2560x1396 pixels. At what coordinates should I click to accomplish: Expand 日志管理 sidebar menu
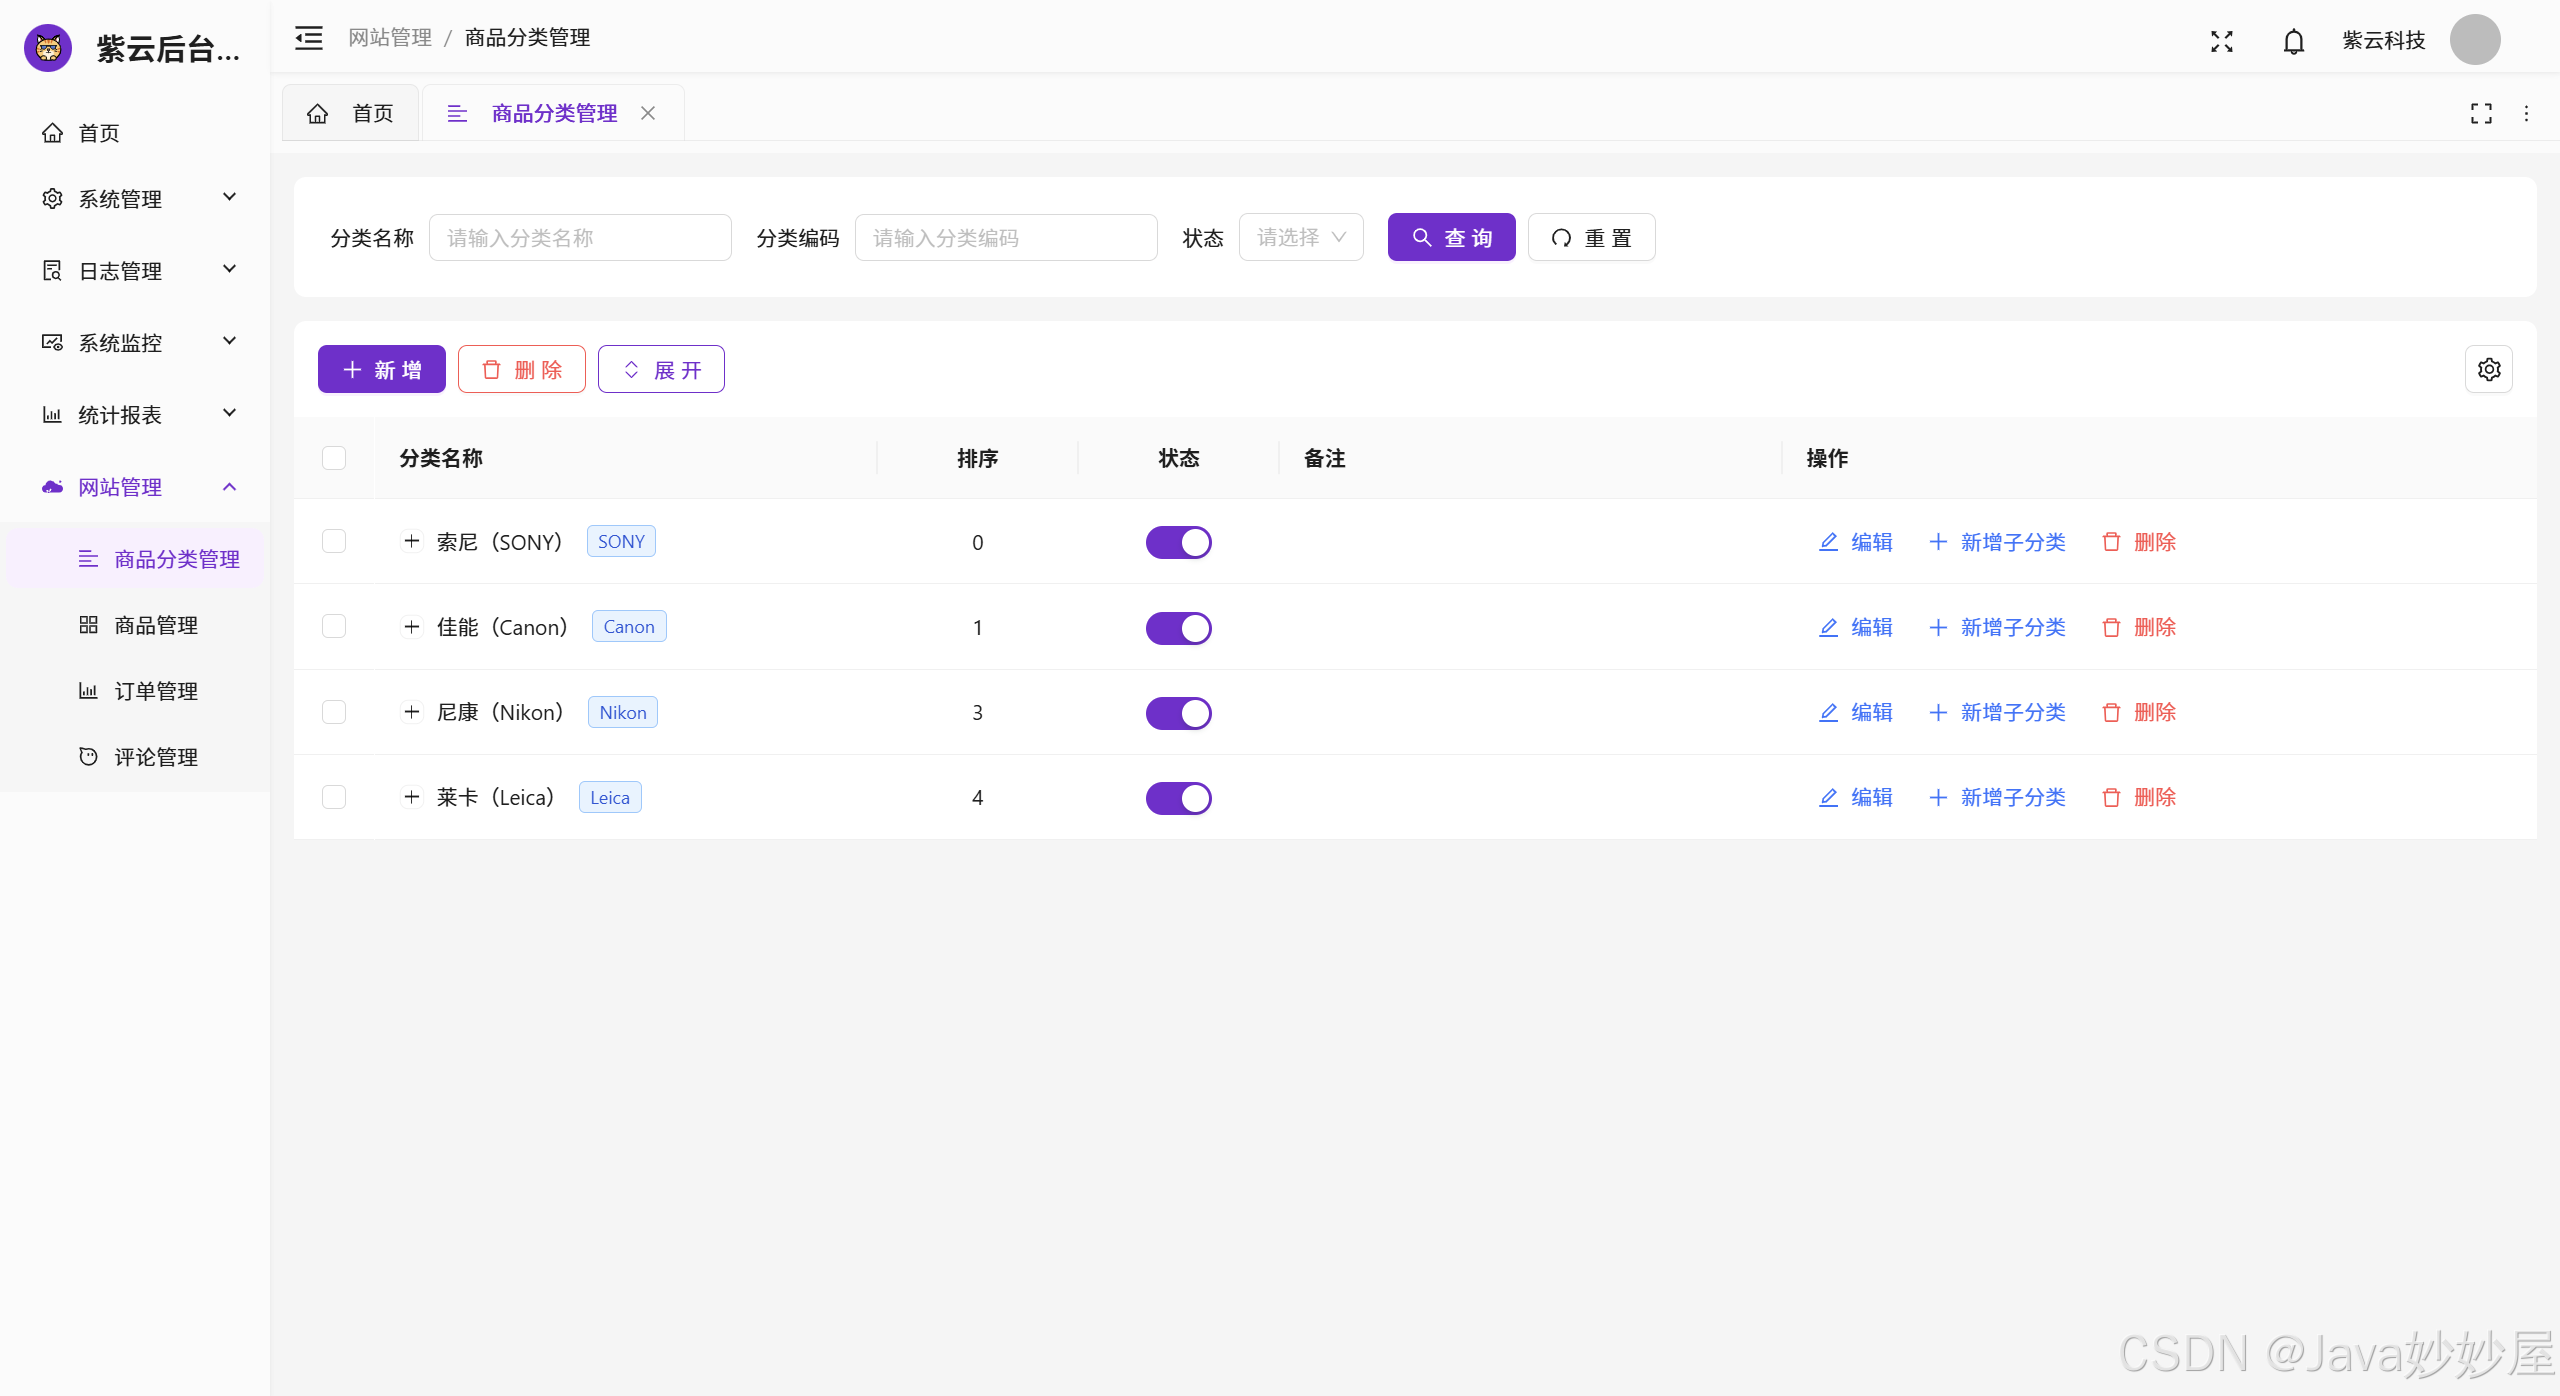(x=135, y=270)
